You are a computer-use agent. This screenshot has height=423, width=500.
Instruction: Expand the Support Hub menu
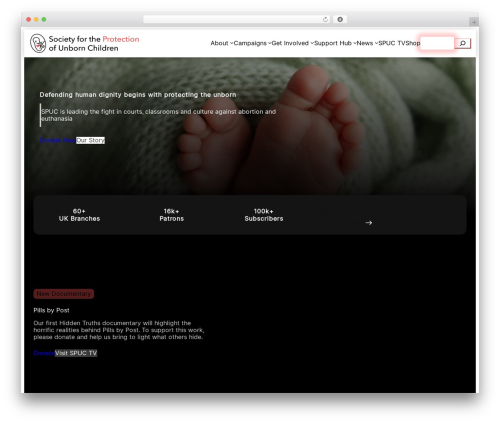[335, 43]
